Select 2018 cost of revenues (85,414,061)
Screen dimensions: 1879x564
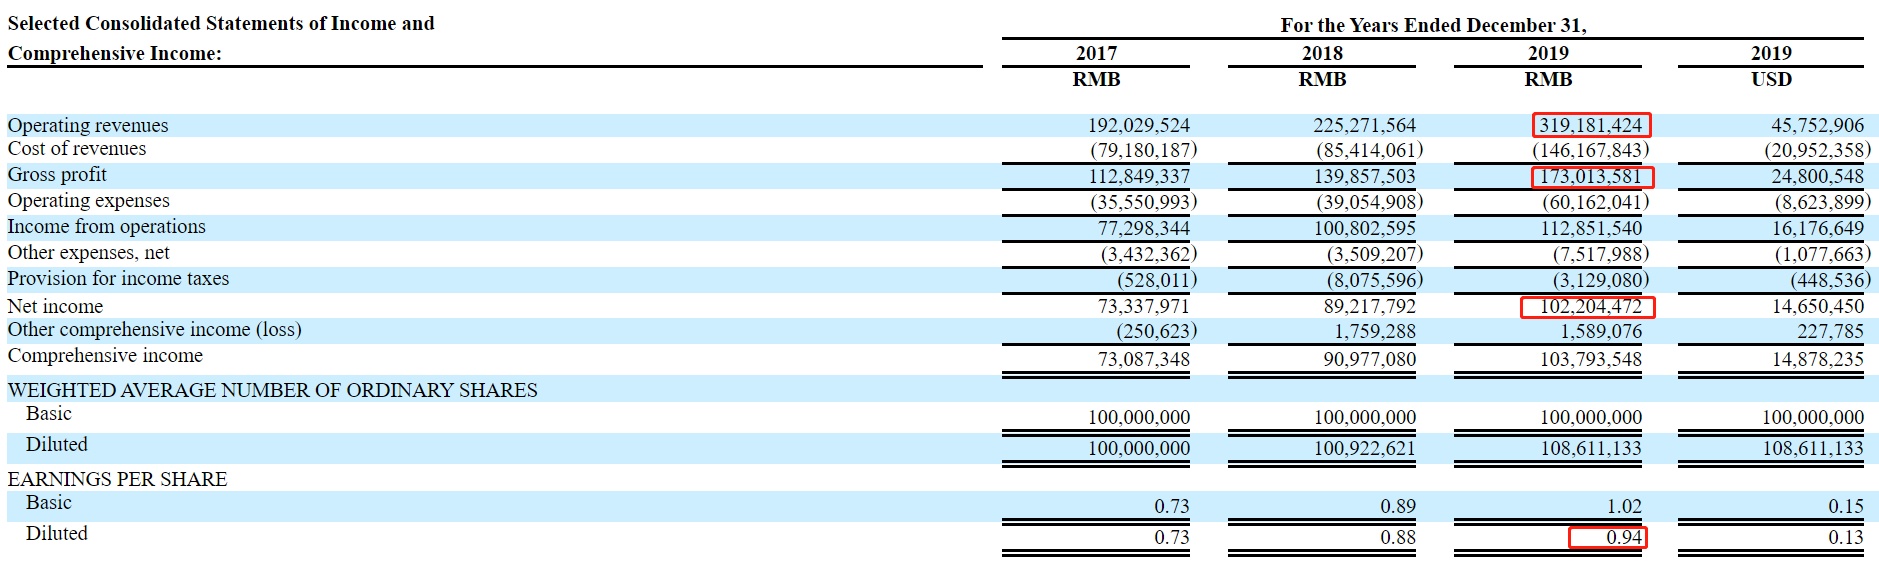[1370, 151]
